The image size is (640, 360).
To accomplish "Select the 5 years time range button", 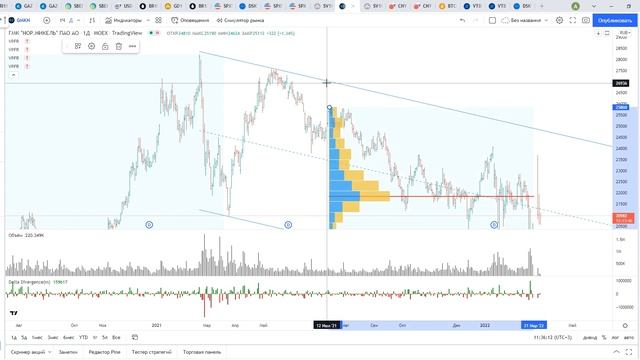I will point(105,338).
